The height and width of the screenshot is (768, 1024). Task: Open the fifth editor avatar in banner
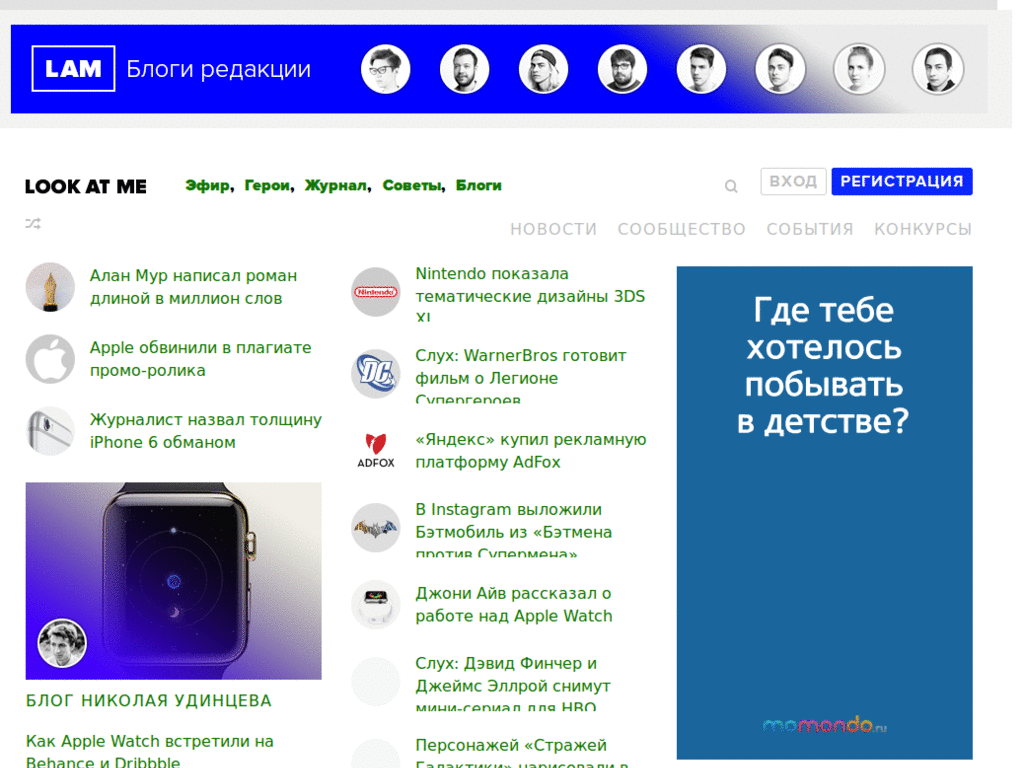701,69
